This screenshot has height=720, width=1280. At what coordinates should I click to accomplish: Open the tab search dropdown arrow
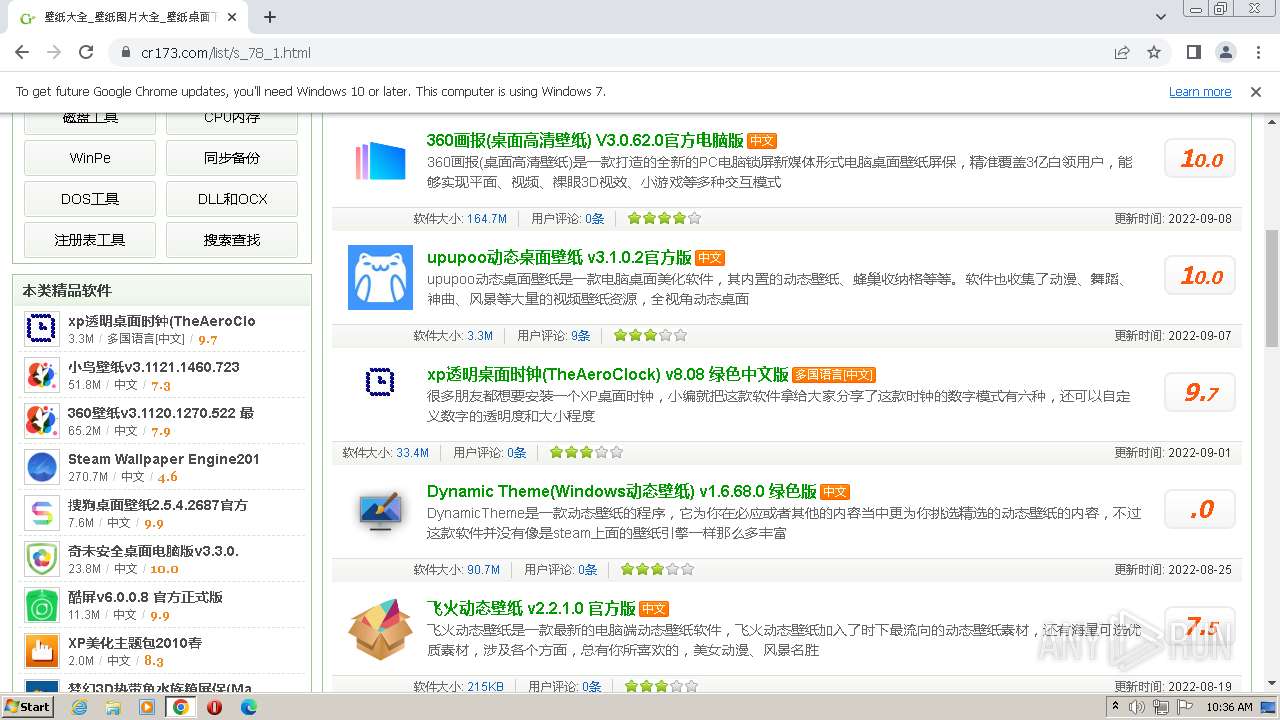tap(1161, 17)
